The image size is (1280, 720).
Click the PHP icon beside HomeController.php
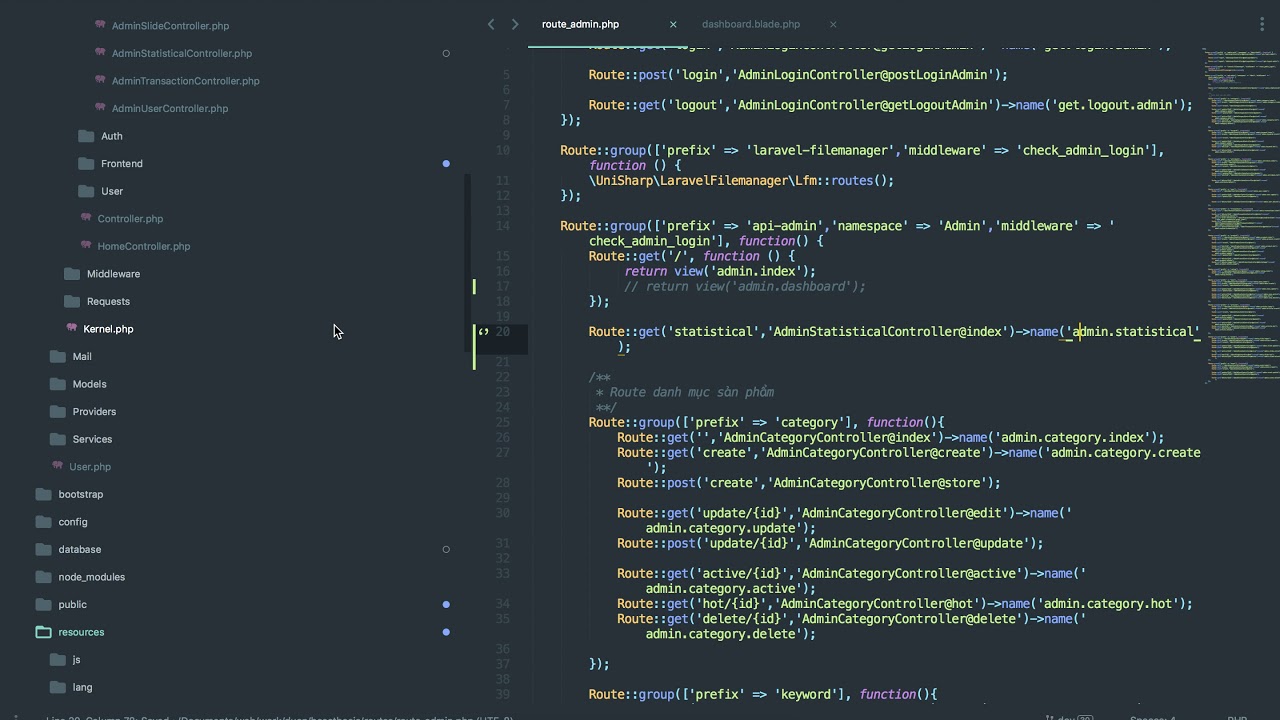pyautogui.click(x=86, y=246)
